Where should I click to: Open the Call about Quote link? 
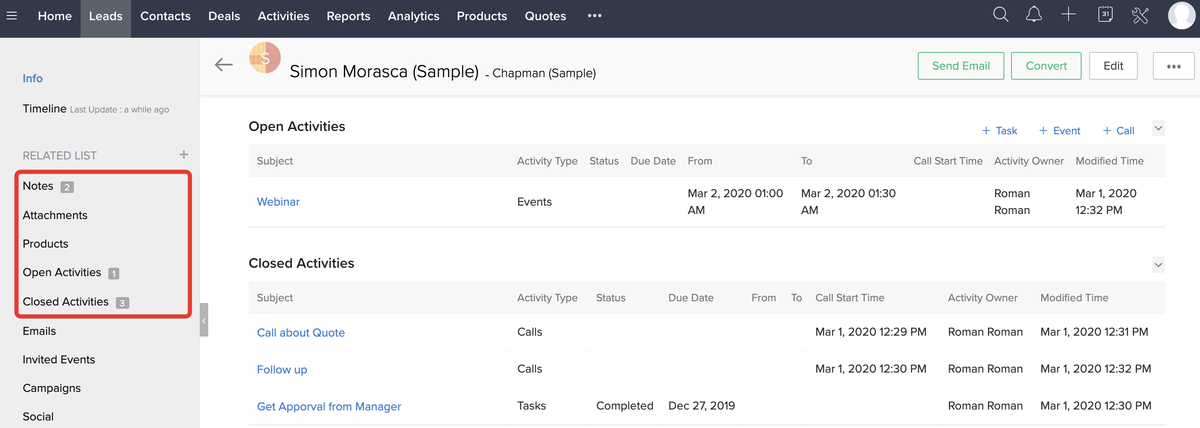(x=301, y=333)
